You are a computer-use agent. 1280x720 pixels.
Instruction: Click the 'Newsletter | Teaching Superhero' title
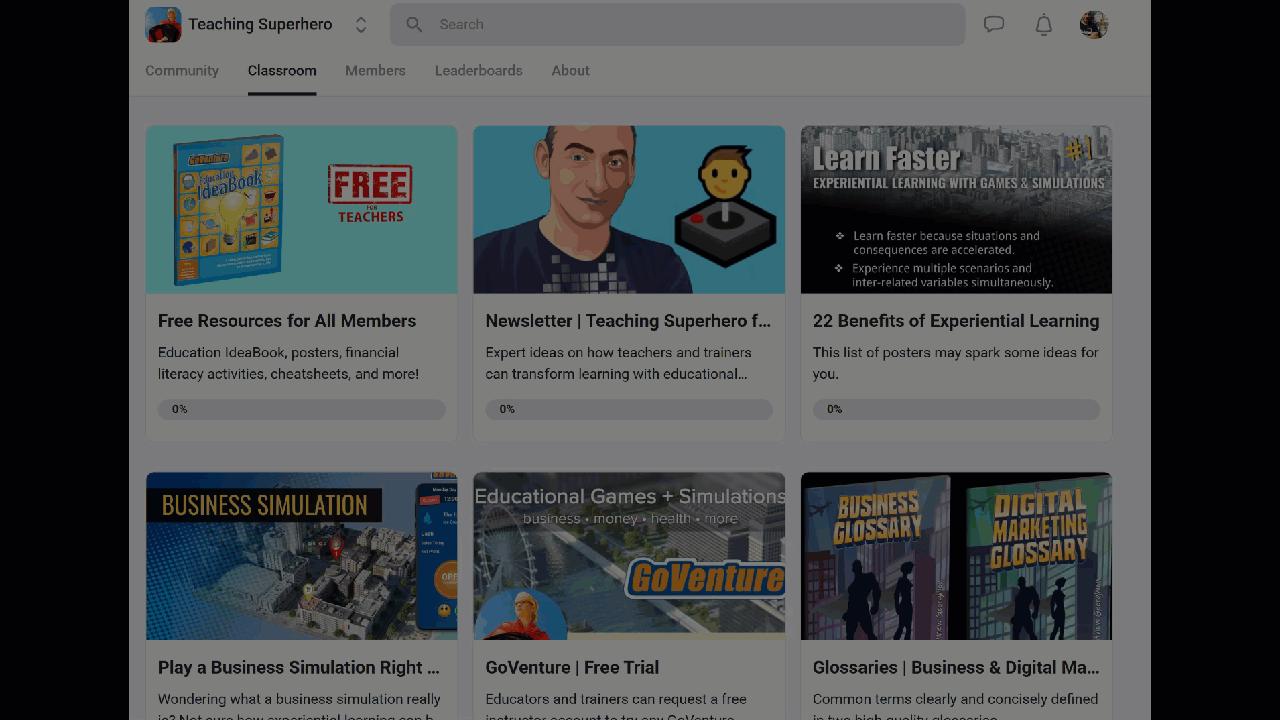pyautogui.click(x=628, y=321)
